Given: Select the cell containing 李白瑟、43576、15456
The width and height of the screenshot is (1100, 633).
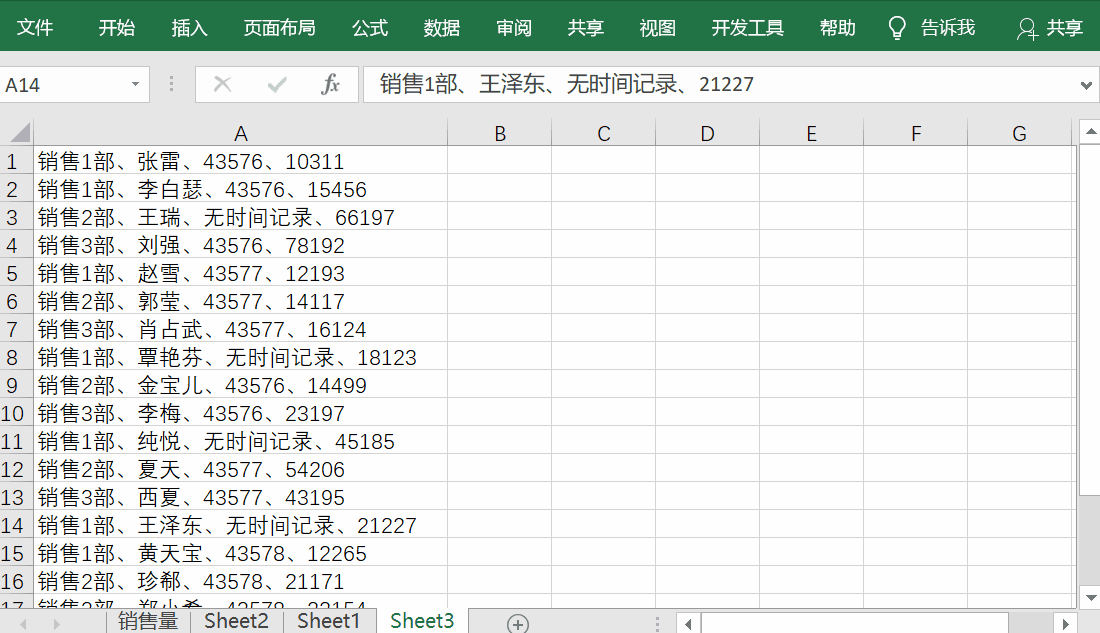Looking at the screenshot, I should tap(241, 189).
